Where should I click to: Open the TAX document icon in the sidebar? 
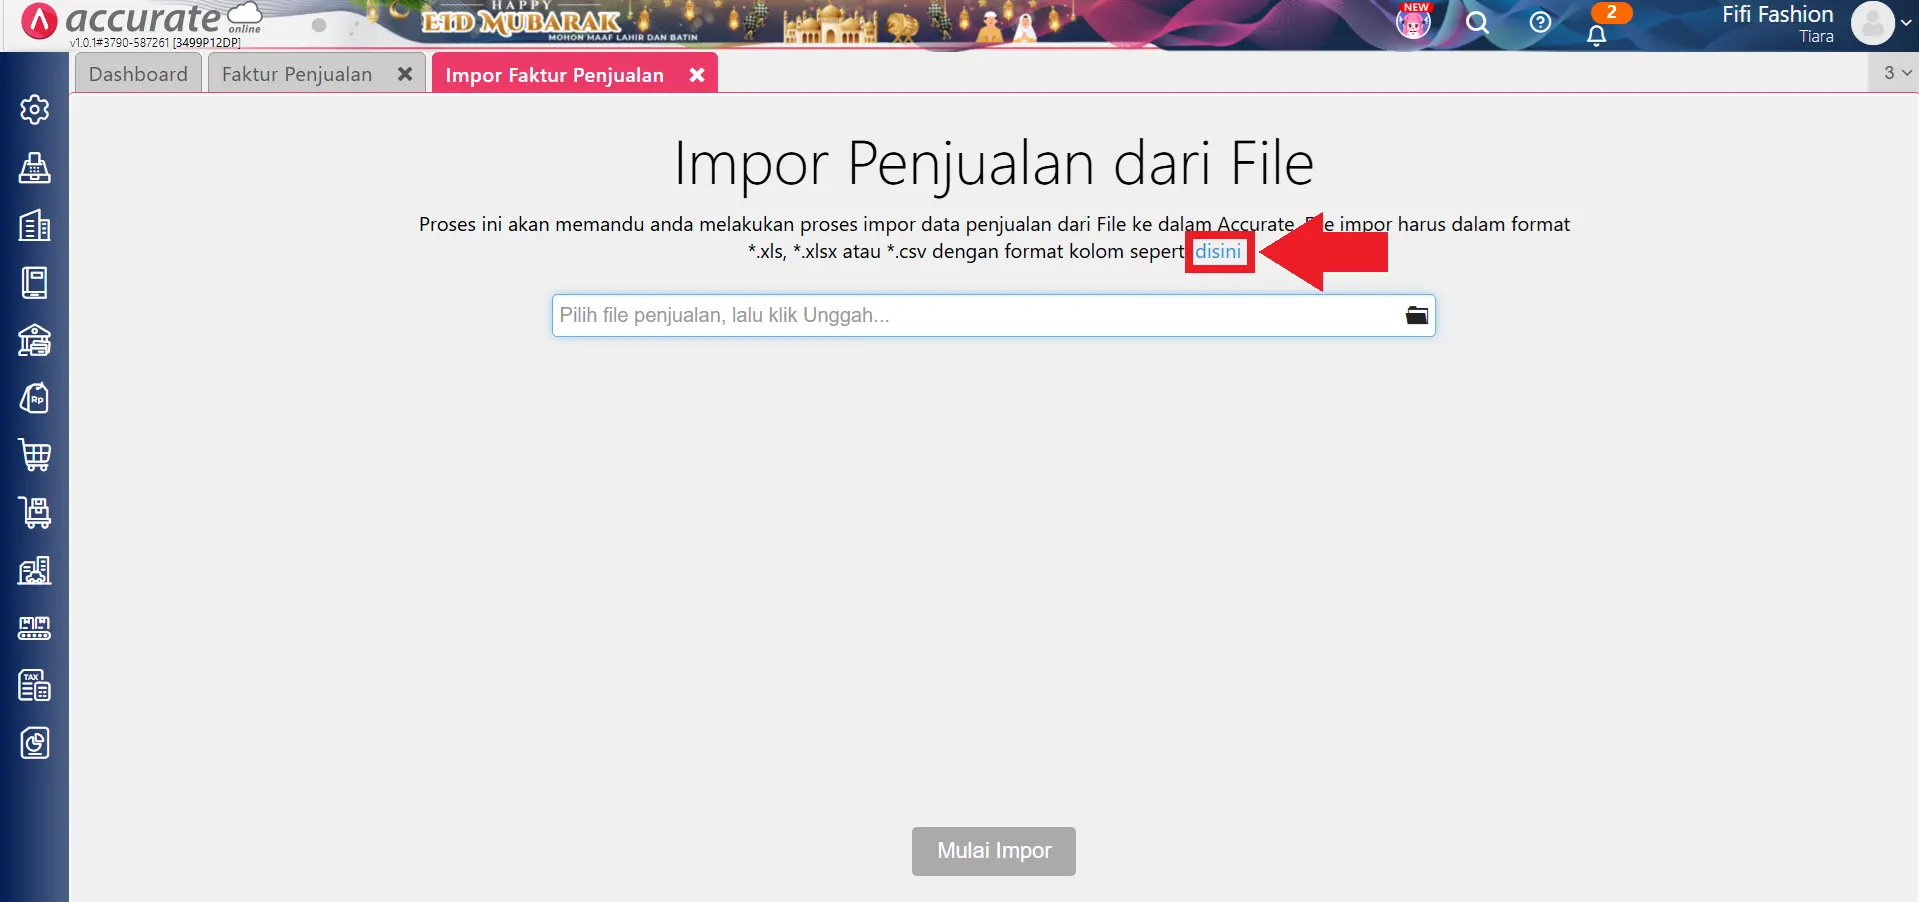coord(35,685)
